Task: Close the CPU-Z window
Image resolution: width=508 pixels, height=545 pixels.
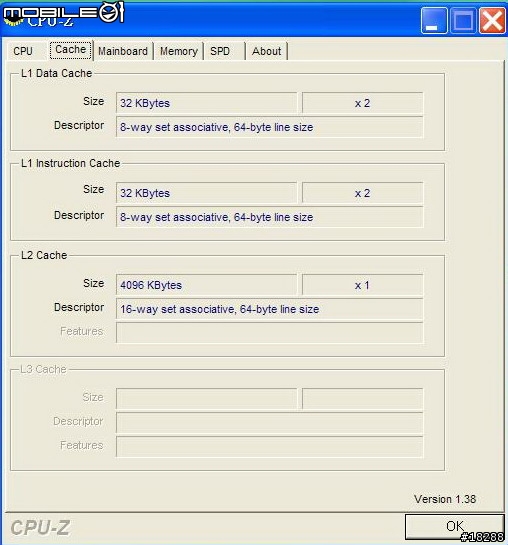Action: pos(492,21)
